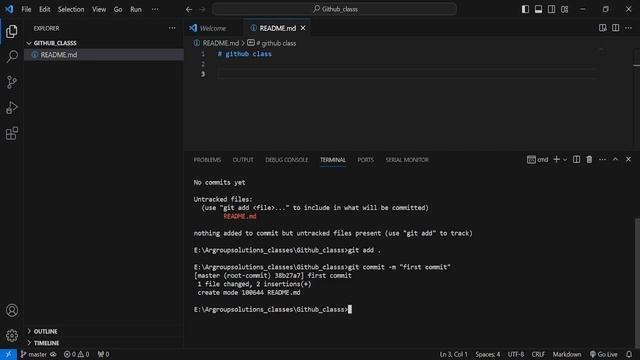Open the Run menu
This screenshot has width=640, height=360.
pos(136,9)
